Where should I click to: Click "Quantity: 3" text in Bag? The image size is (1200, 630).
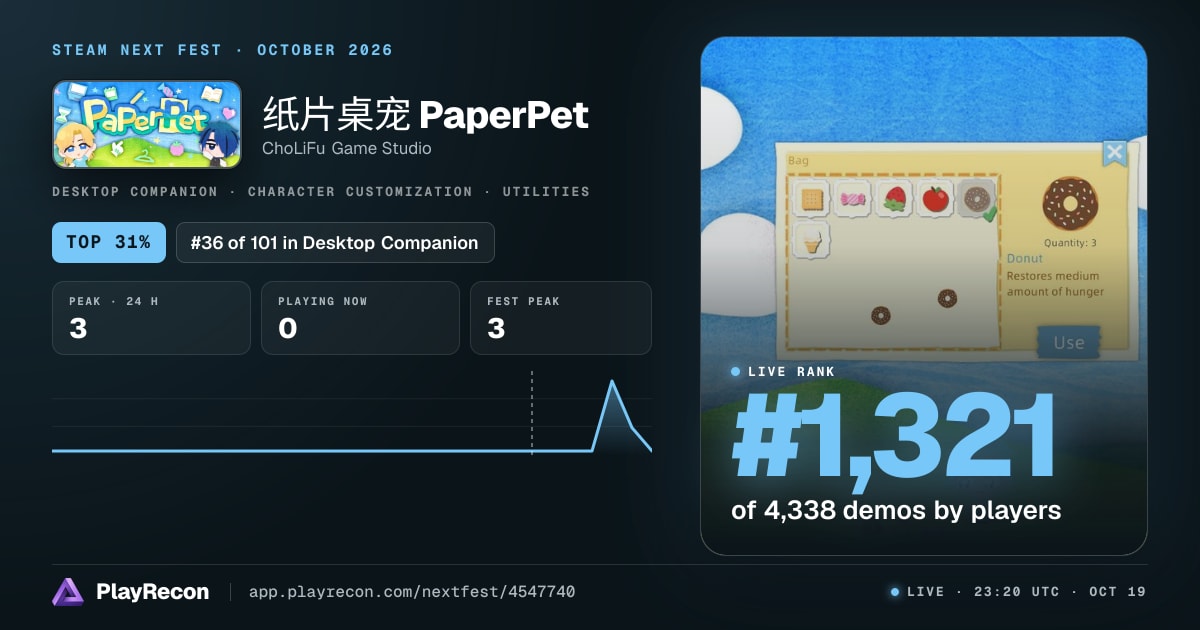pos(1070,242)
